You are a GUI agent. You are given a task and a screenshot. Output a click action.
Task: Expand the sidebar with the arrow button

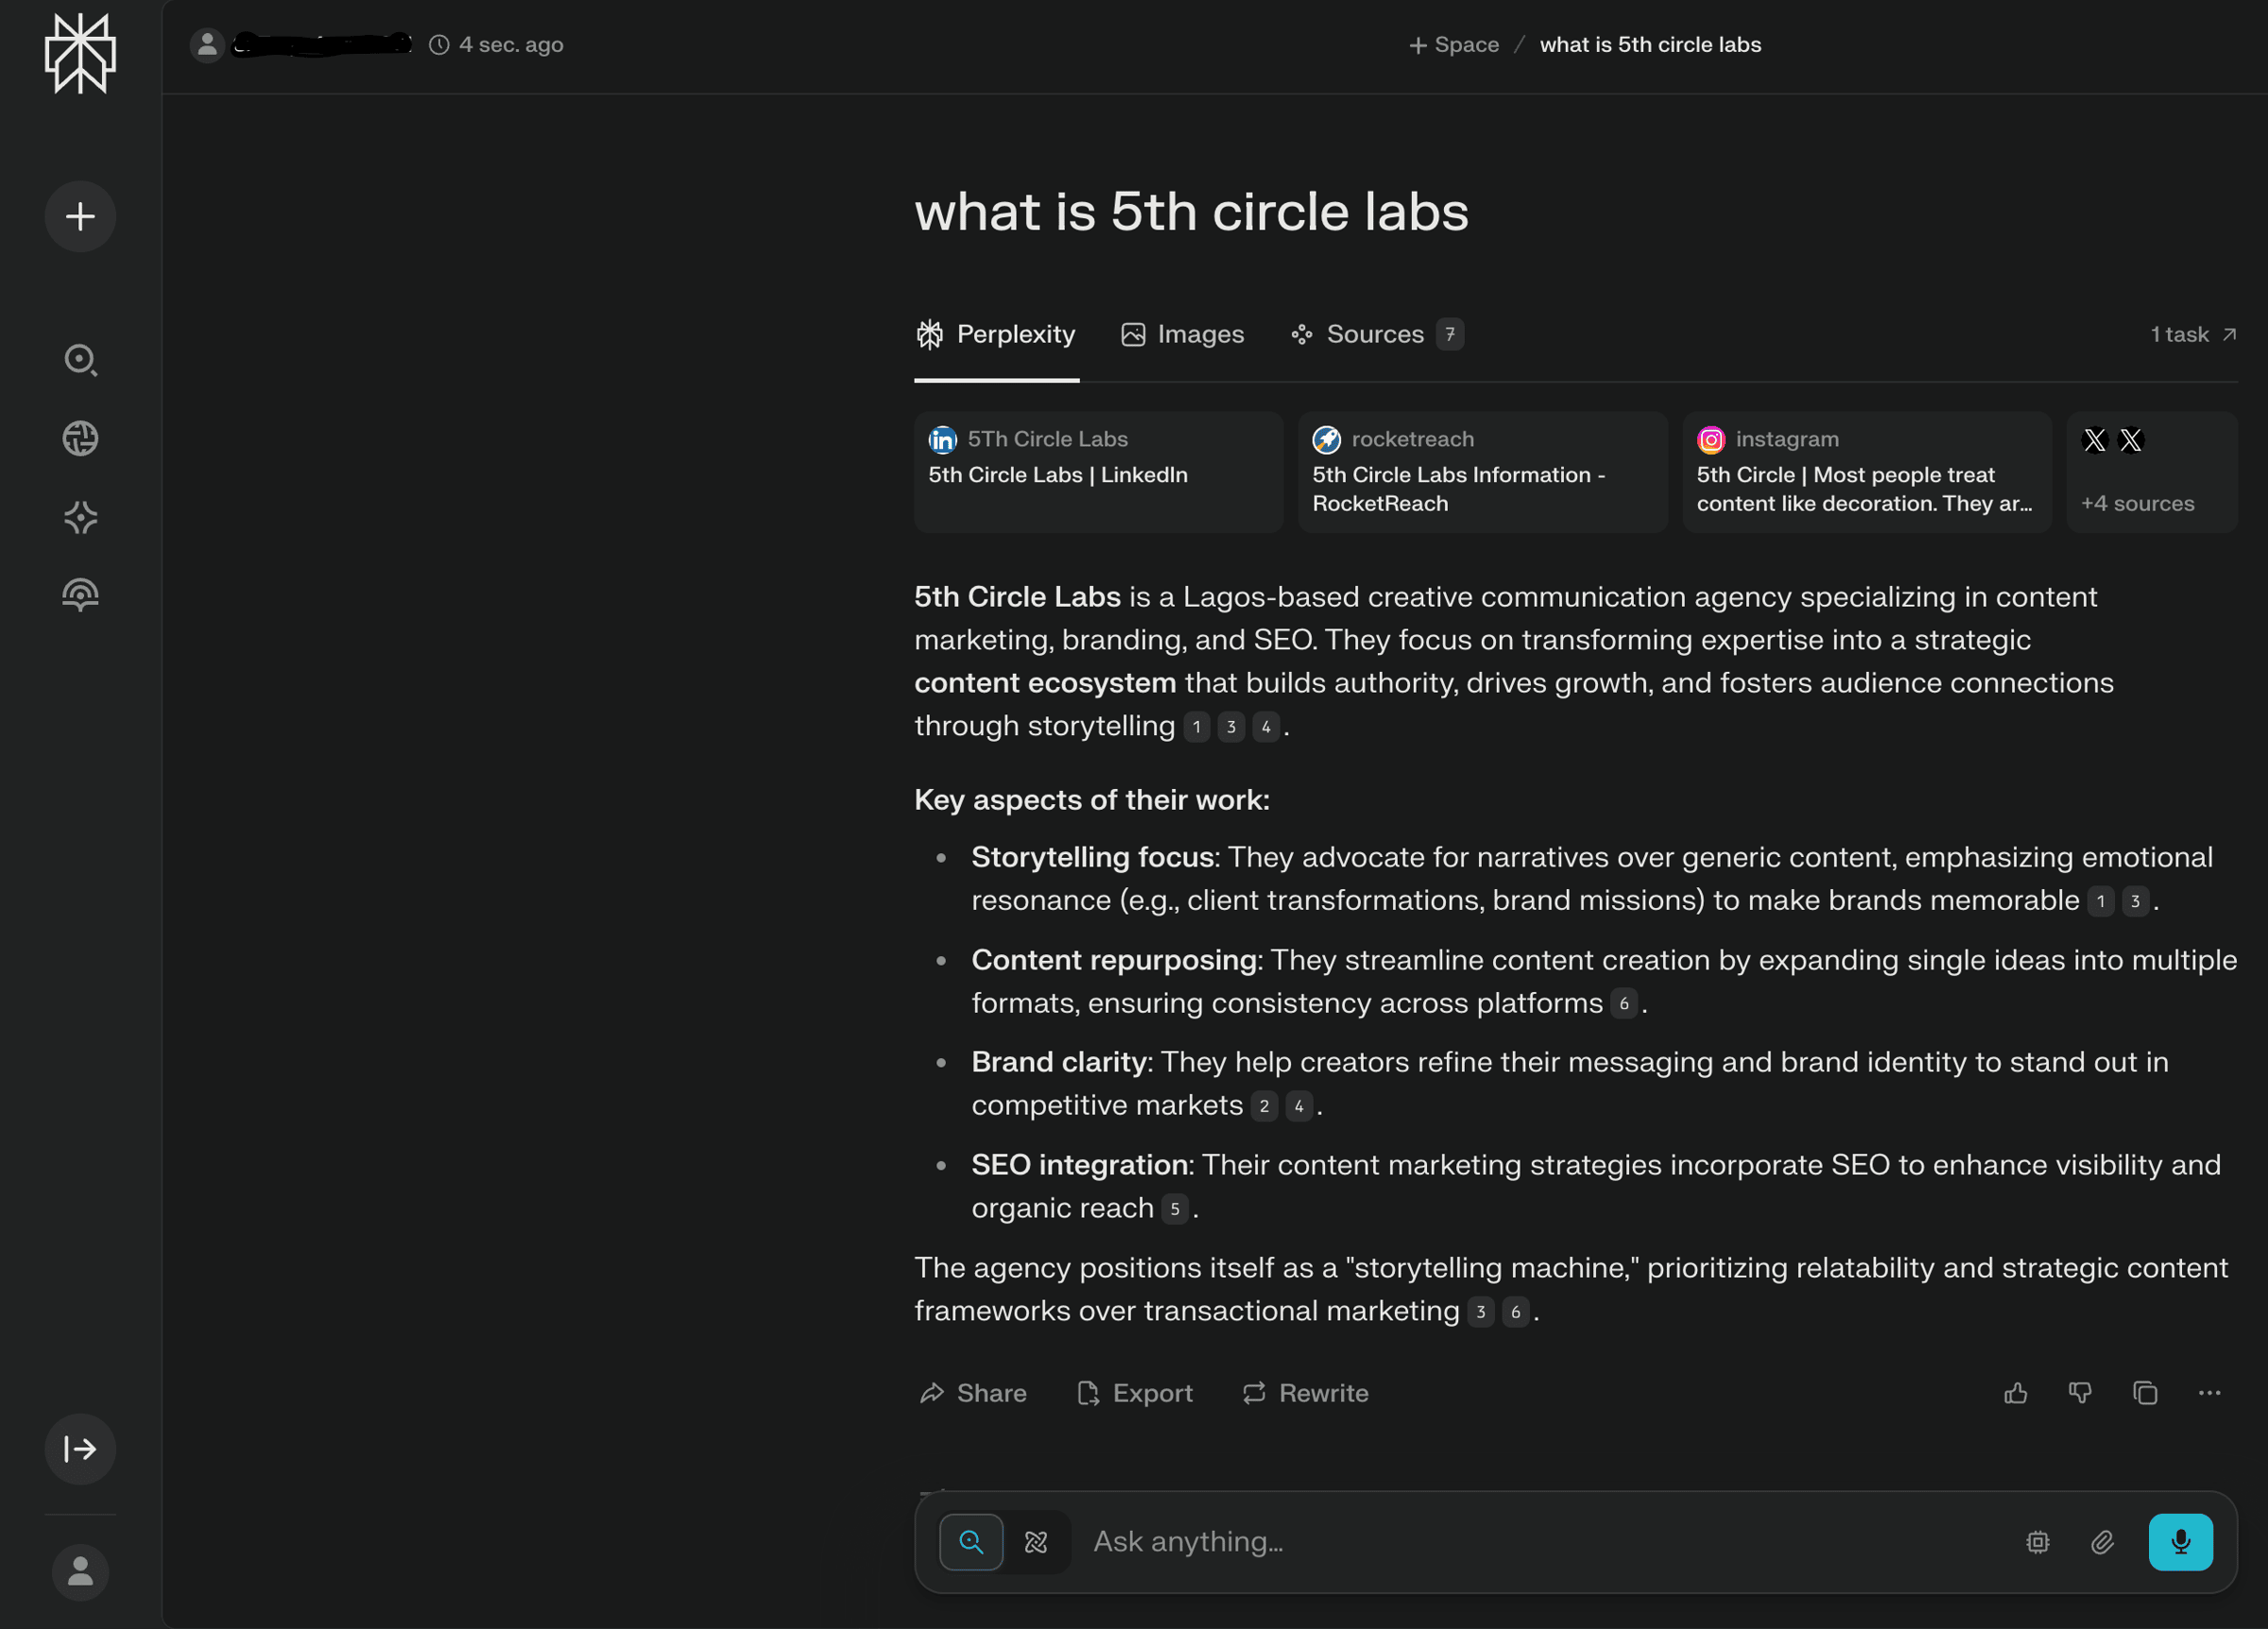[x=80, y=1448]
